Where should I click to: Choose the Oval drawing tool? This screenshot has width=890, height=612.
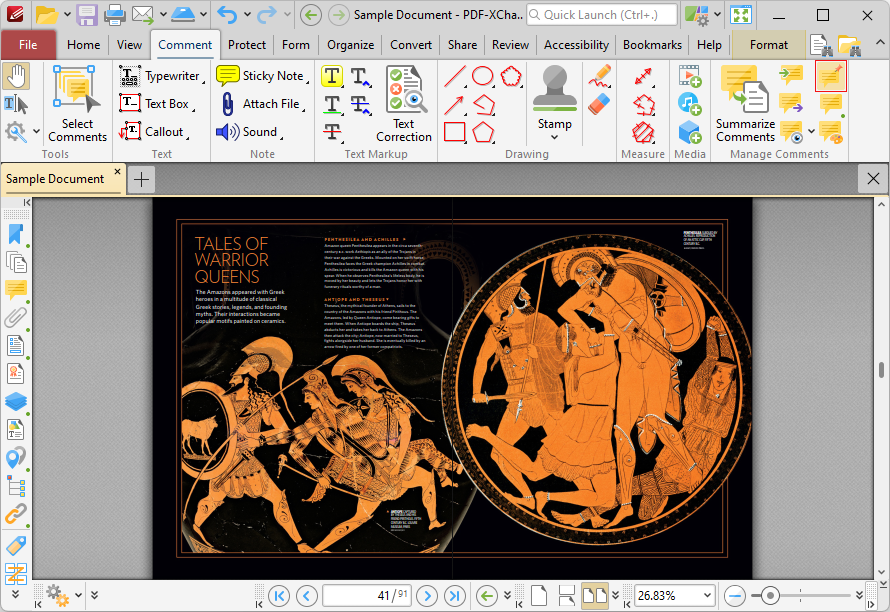pos(482,76)
